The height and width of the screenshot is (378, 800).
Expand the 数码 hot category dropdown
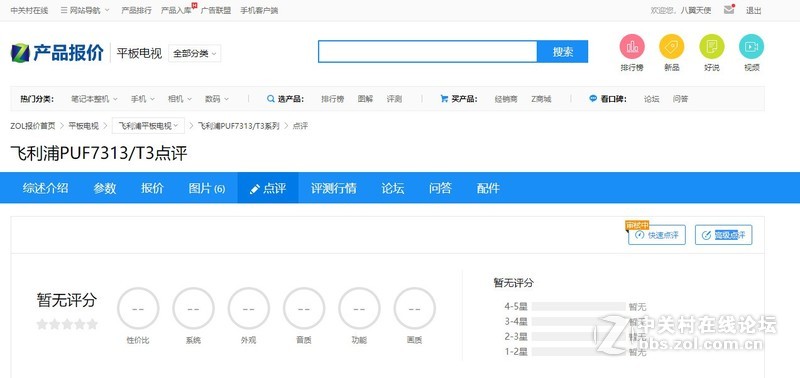click(x=217, y=99)
